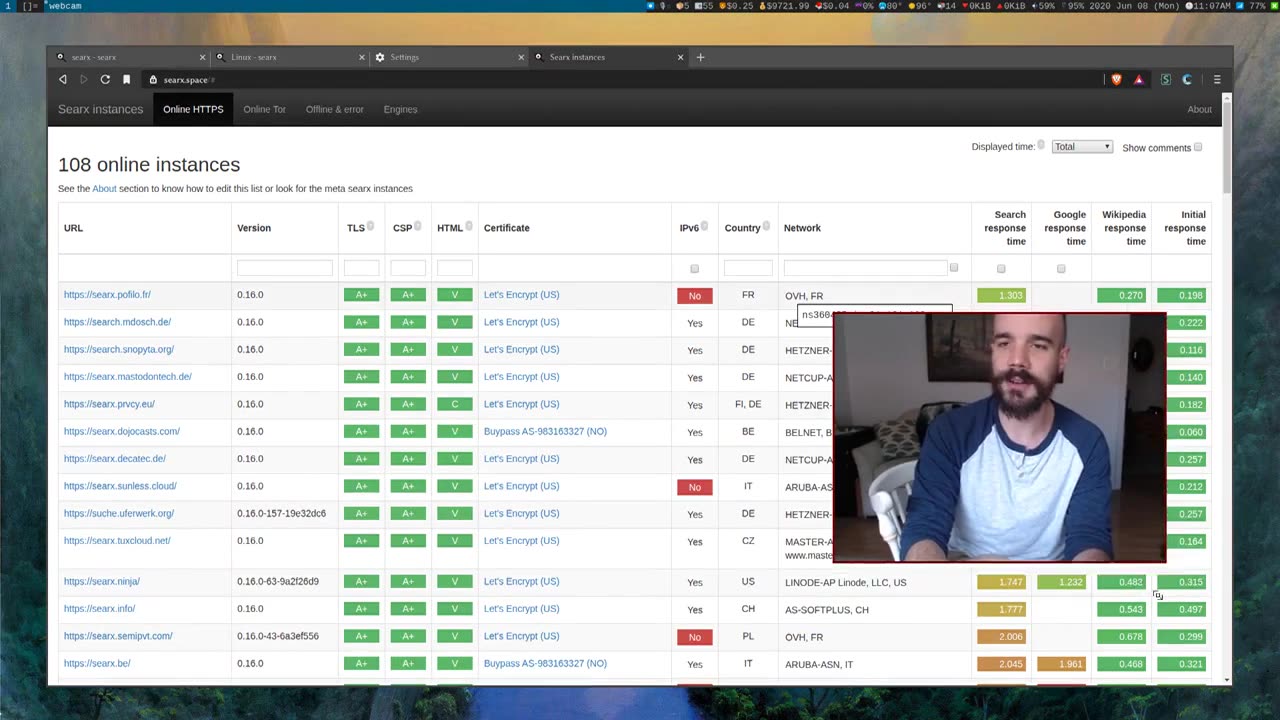The width and height of the screenshot is (1280, 720).
Task: Open the https://searx.pofilo.fr/ link
Action: (x=107, y=295)
